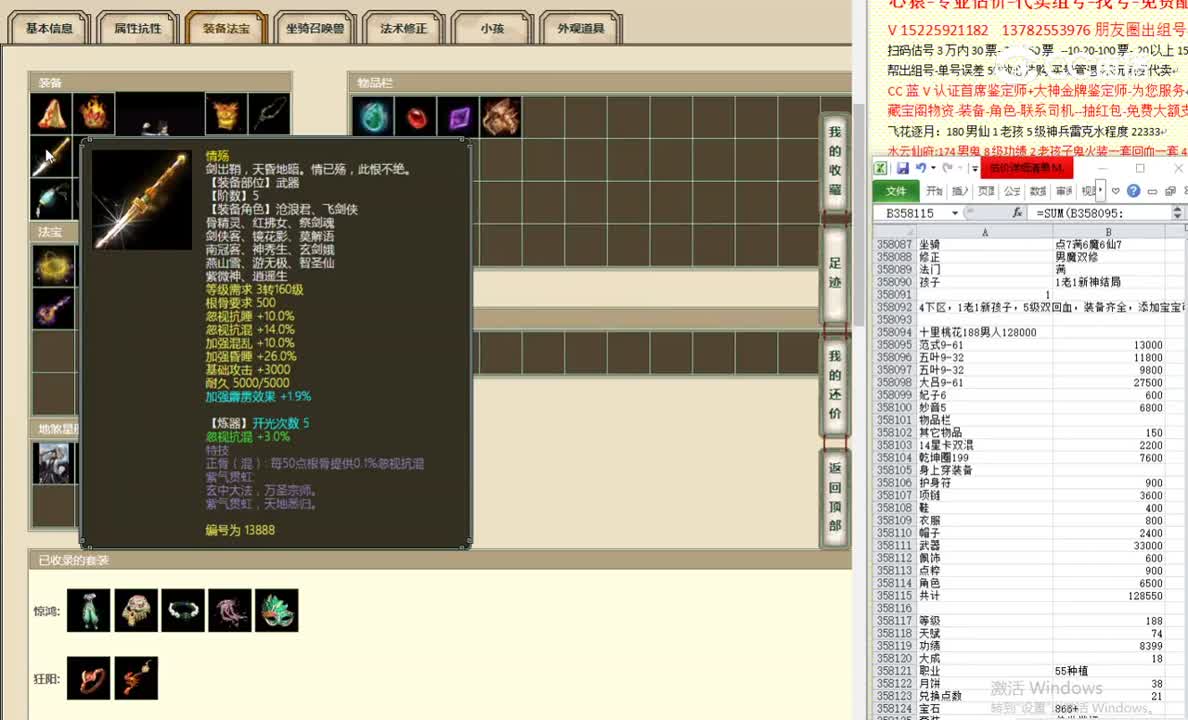This screenshot has width=1188, height=720.
Task: Click the cell reading 十里桃花188男人128000
Action: 984,332
